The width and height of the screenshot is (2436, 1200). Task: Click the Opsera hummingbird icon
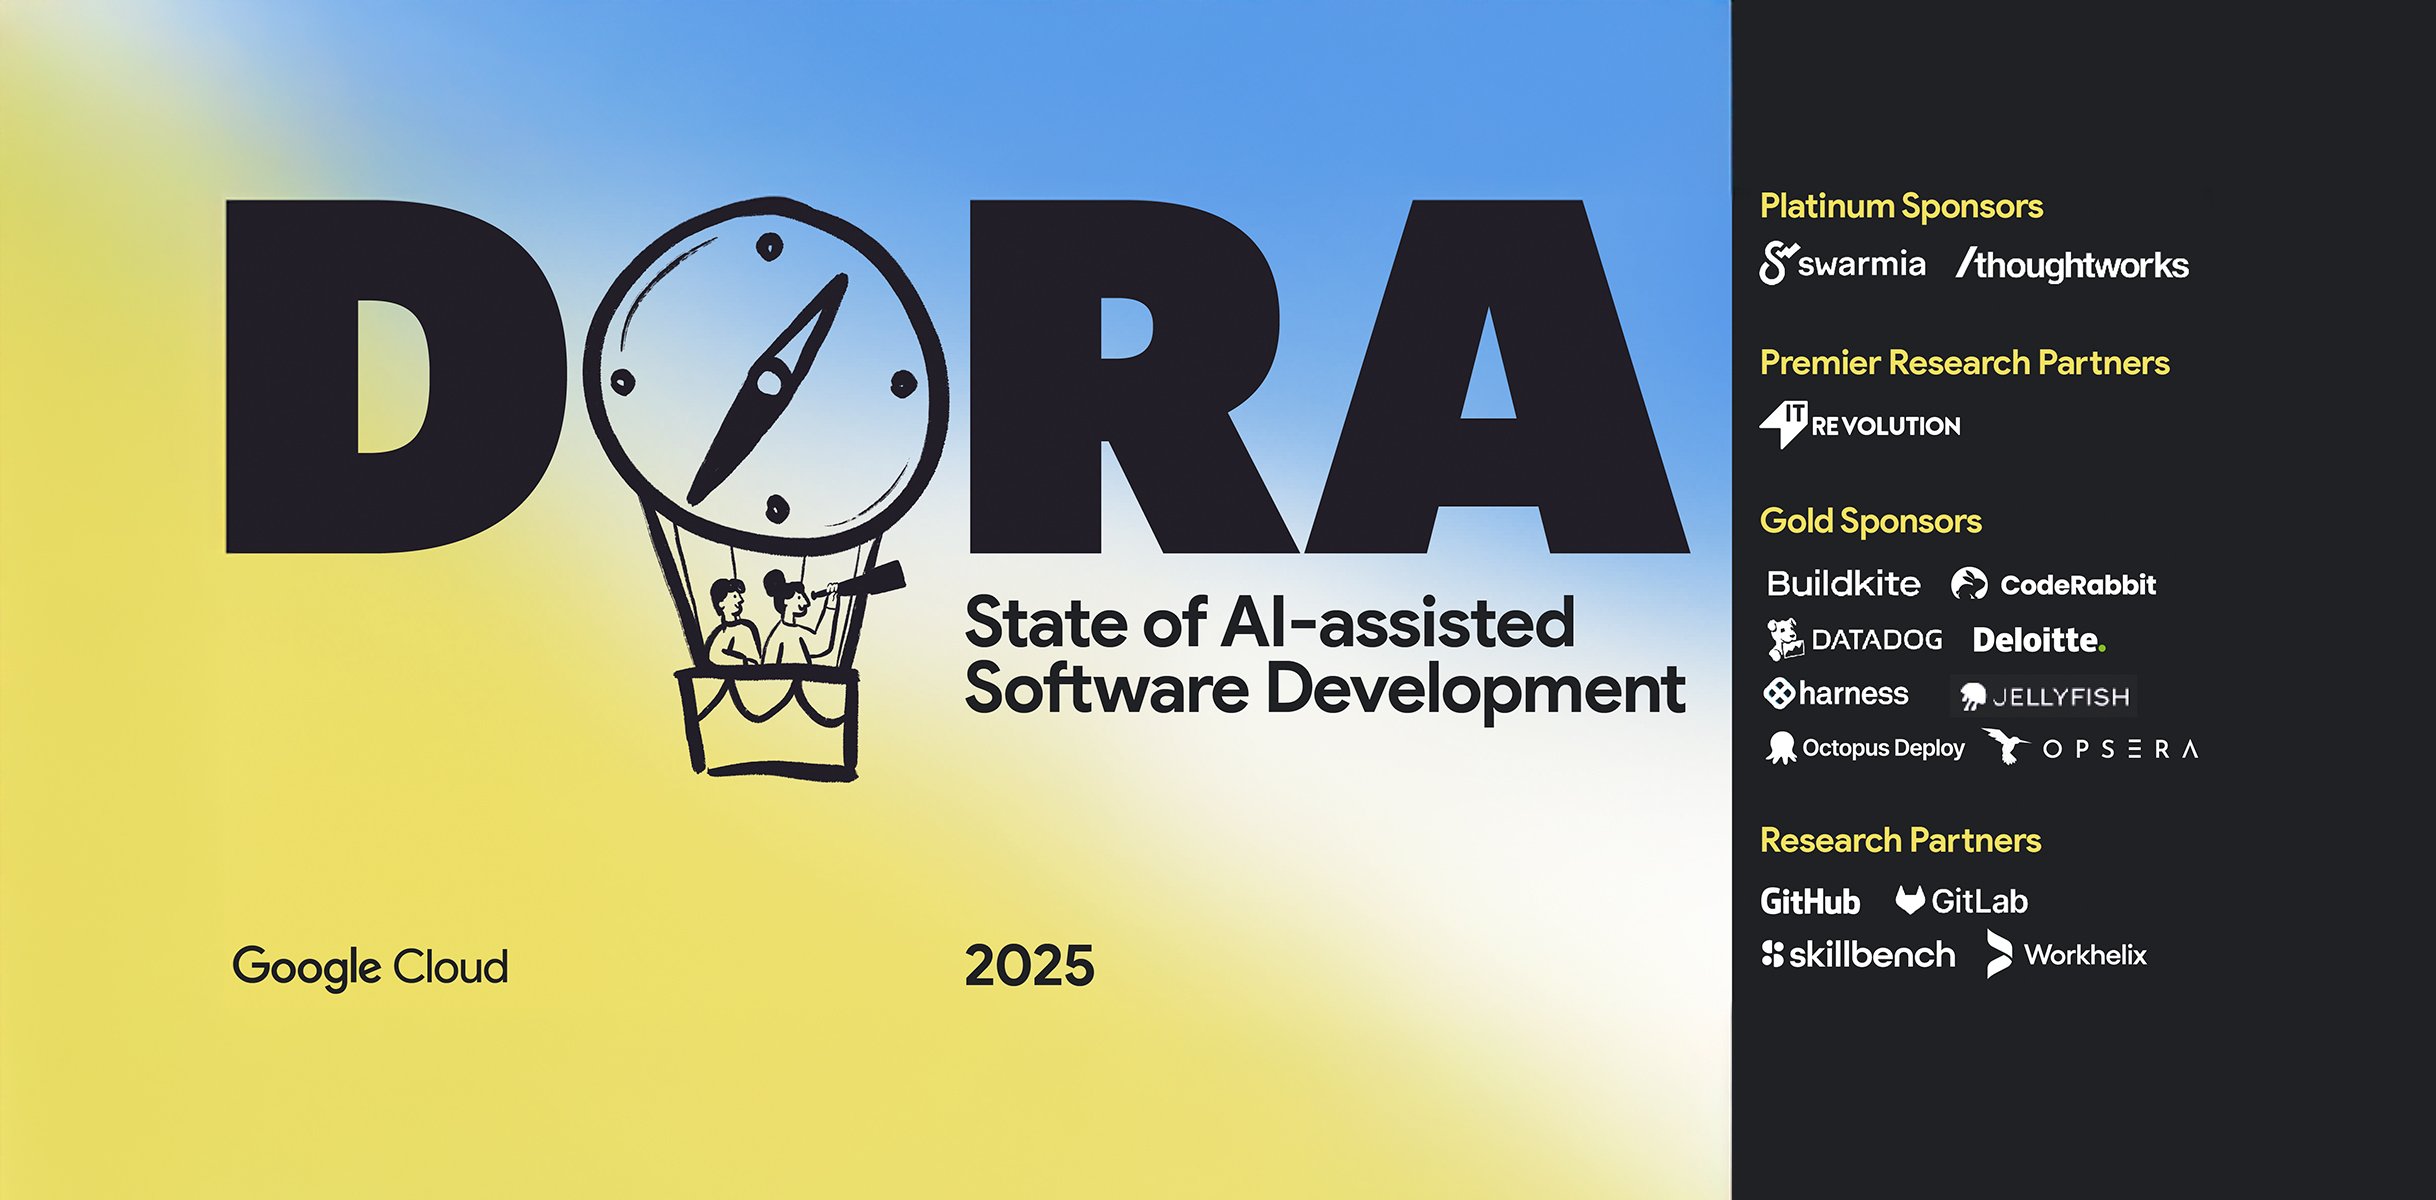coord(2004,746)
